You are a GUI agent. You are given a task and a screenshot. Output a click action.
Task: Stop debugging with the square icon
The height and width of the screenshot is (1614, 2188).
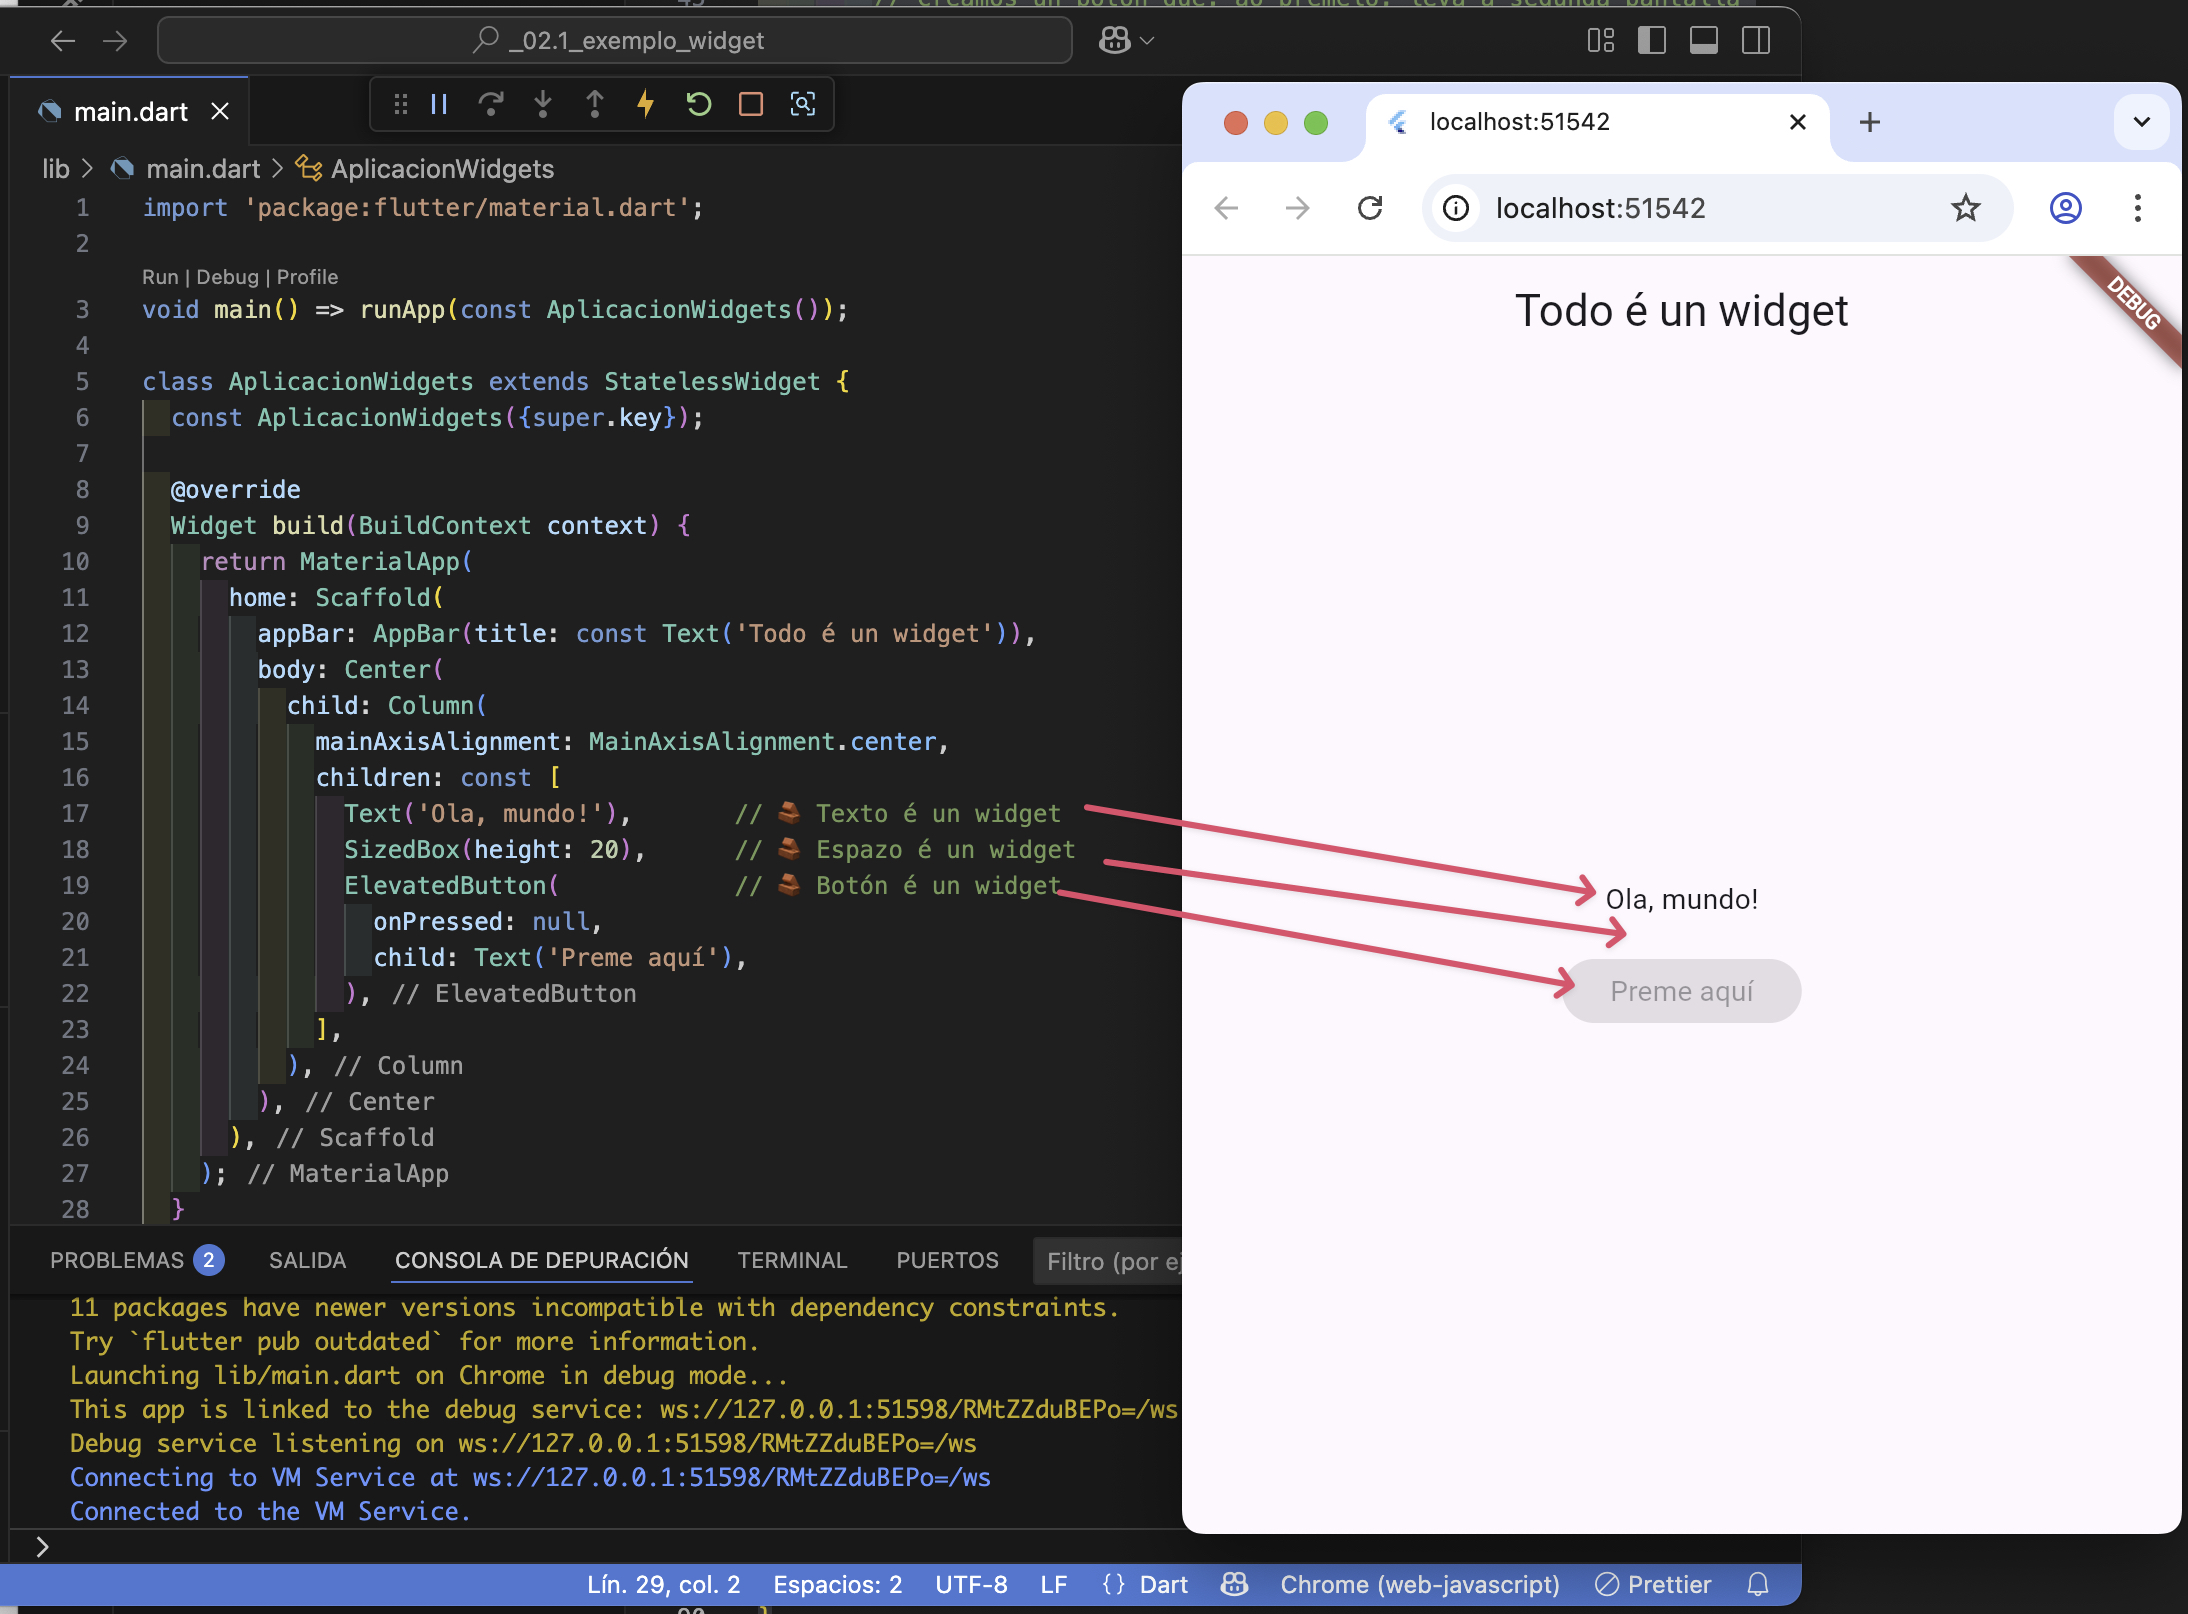click(751, 104)
